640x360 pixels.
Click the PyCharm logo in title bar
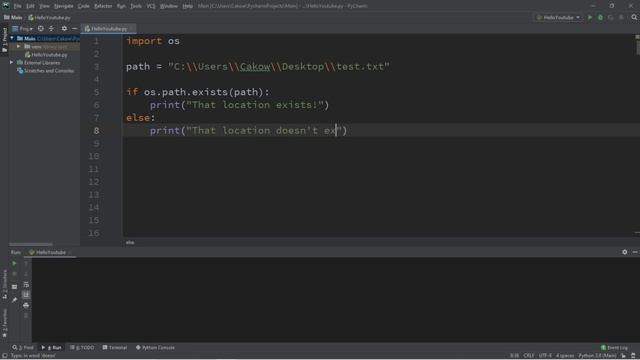[x=6, y=6]
